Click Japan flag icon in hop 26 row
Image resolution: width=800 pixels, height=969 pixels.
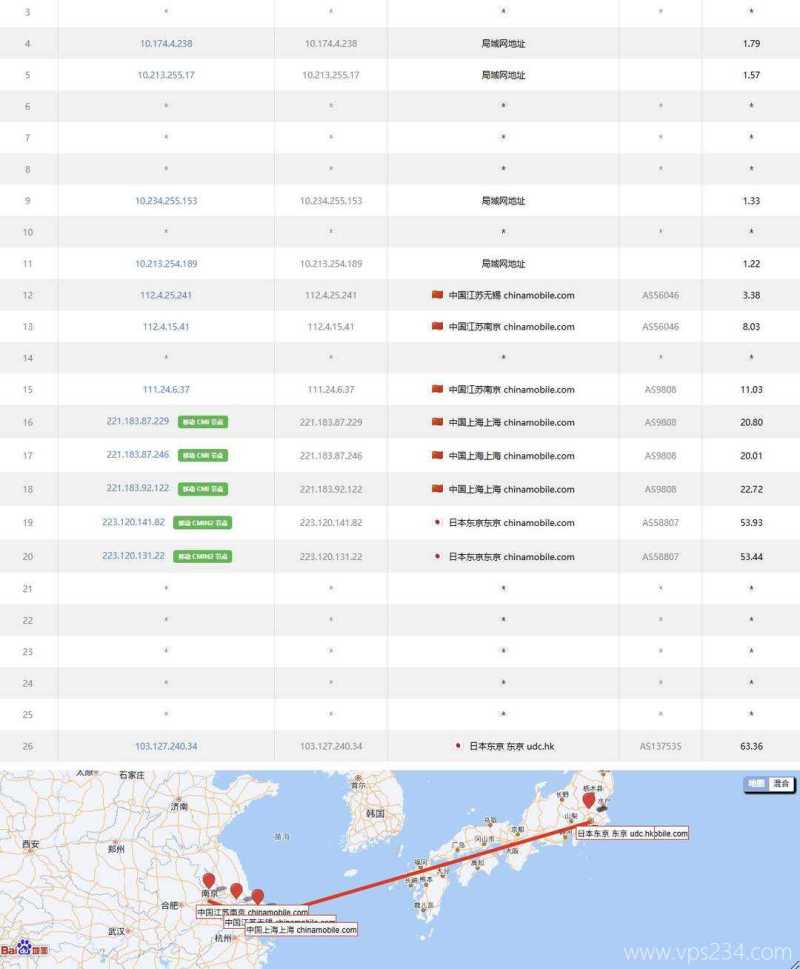click(x=457, y=746)
